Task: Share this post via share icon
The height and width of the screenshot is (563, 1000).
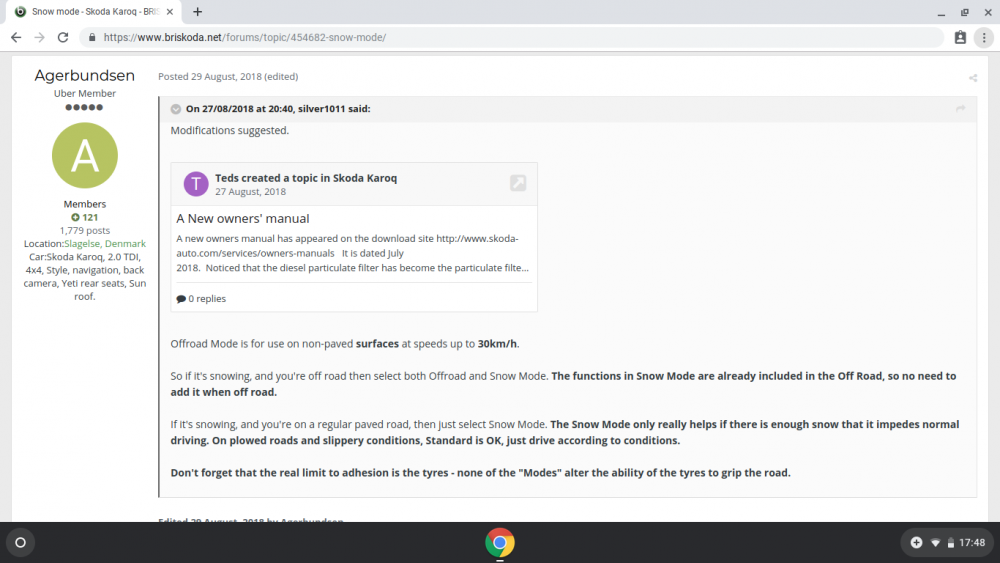Action: (x=973, y=78)
